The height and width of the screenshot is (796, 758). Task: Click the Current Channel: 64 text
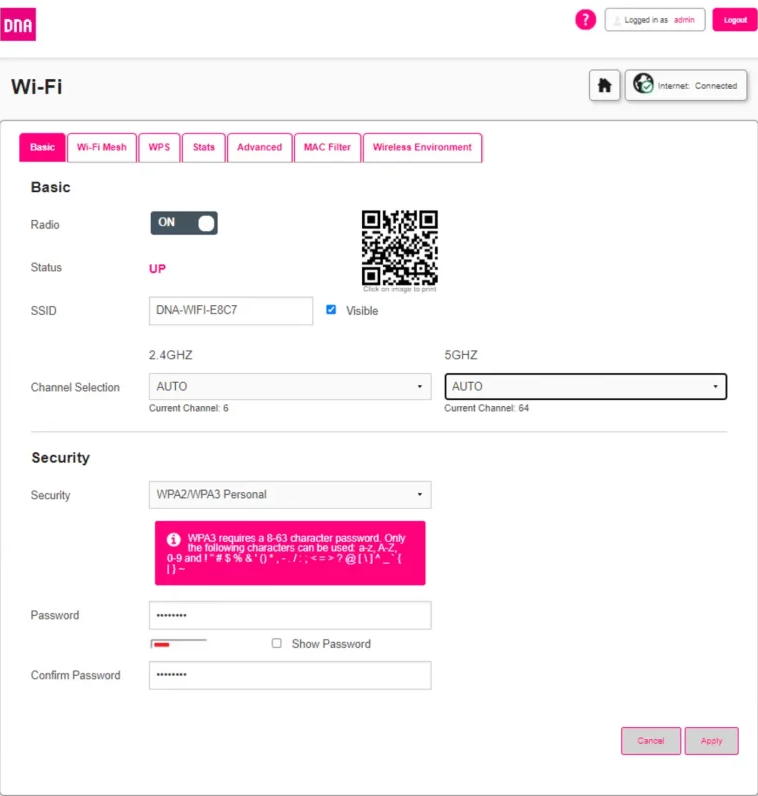coord(486,408)
